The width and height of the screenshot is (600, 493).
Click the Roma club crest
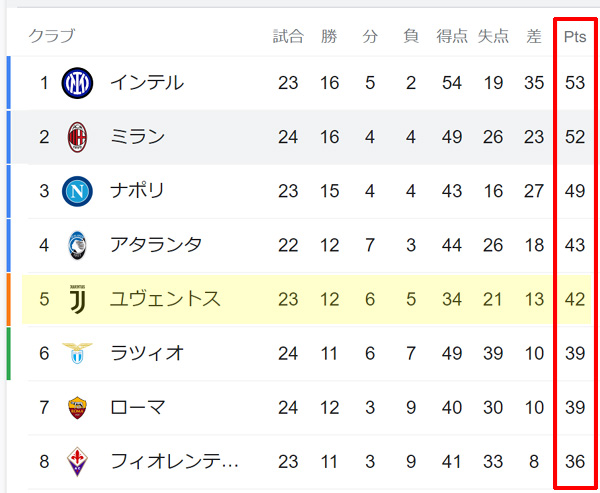coord(76,407)
